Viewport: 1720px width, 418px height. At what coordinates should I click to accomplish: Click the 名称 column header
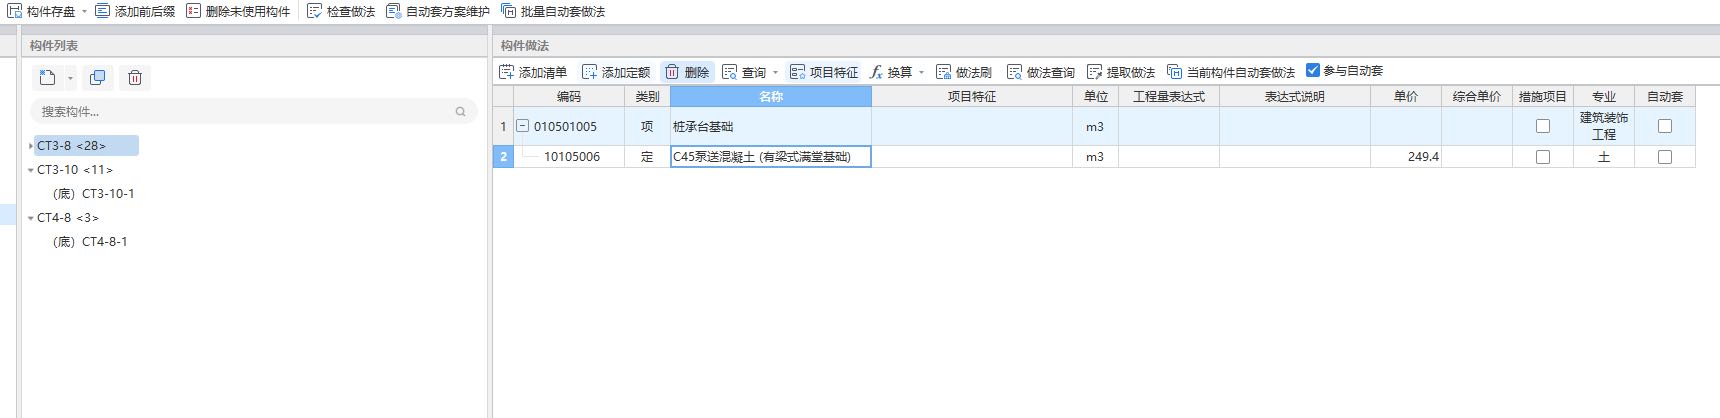point(771,97)
